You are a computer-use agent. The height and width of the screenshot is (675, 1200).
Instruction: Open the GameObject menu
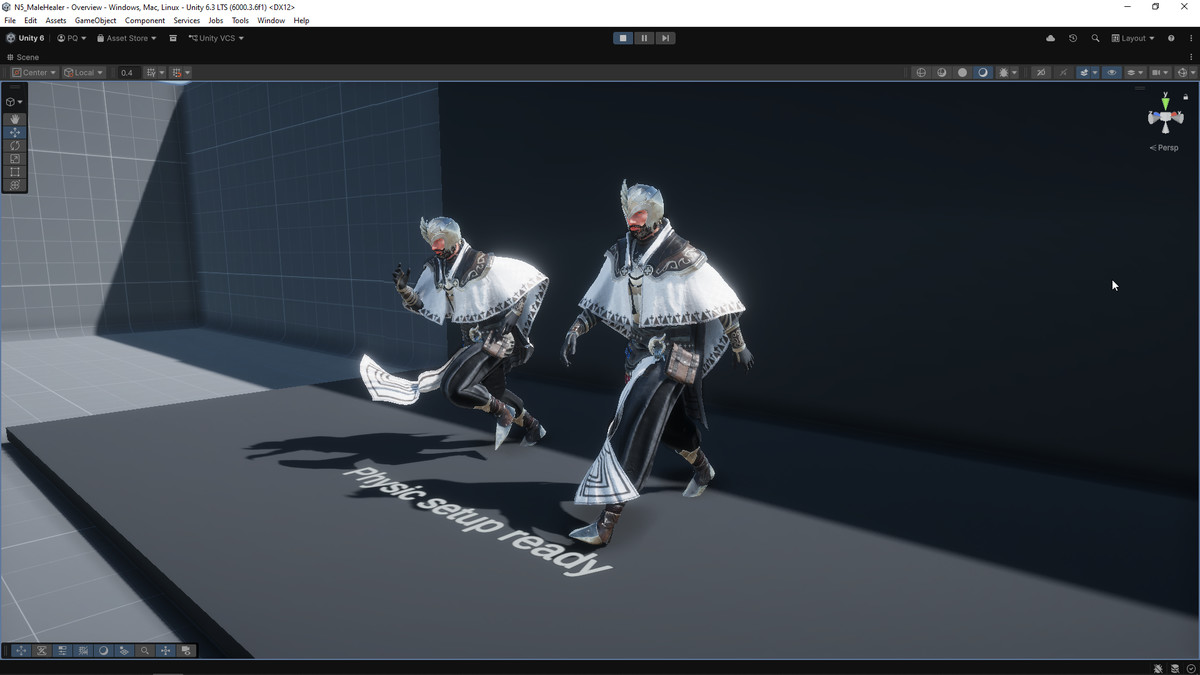[95, 20]
